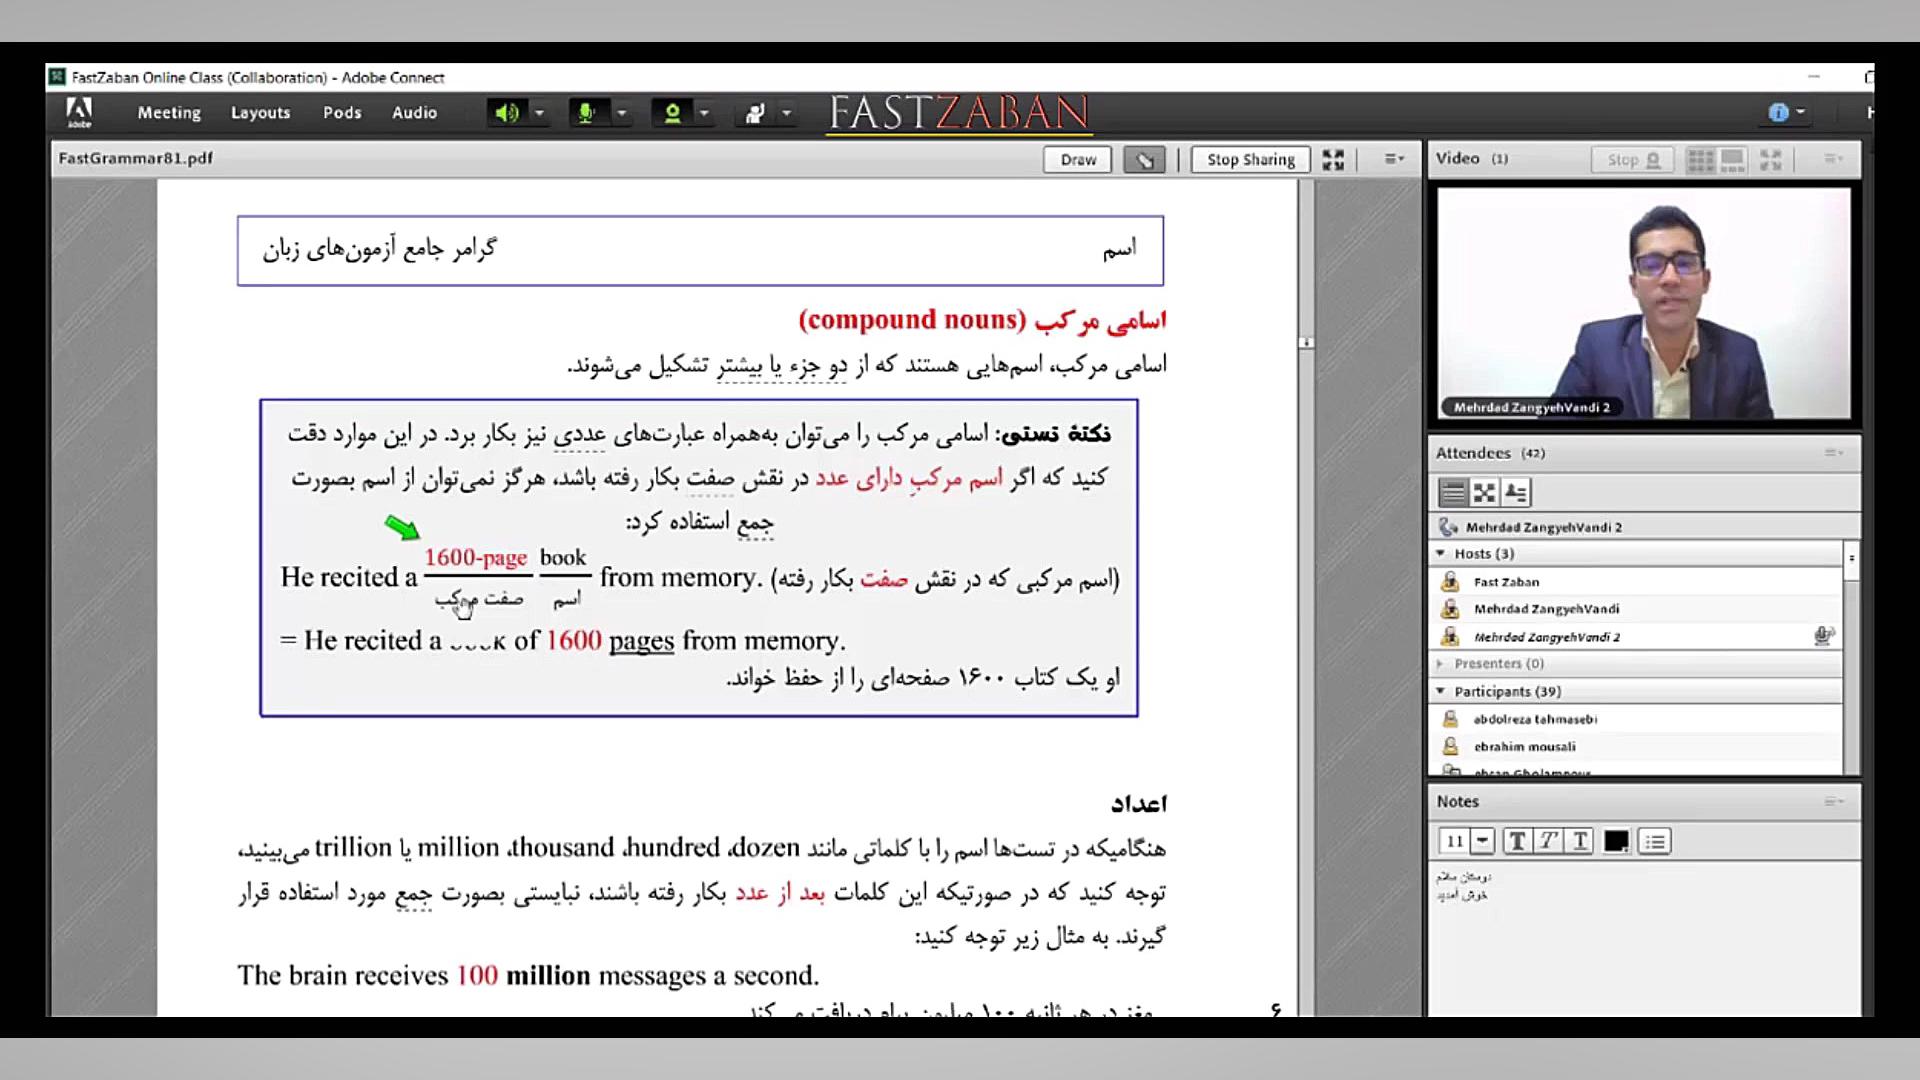
Task: Click ebrahim mousali participant avatar icon
Action: [1450, 747]
